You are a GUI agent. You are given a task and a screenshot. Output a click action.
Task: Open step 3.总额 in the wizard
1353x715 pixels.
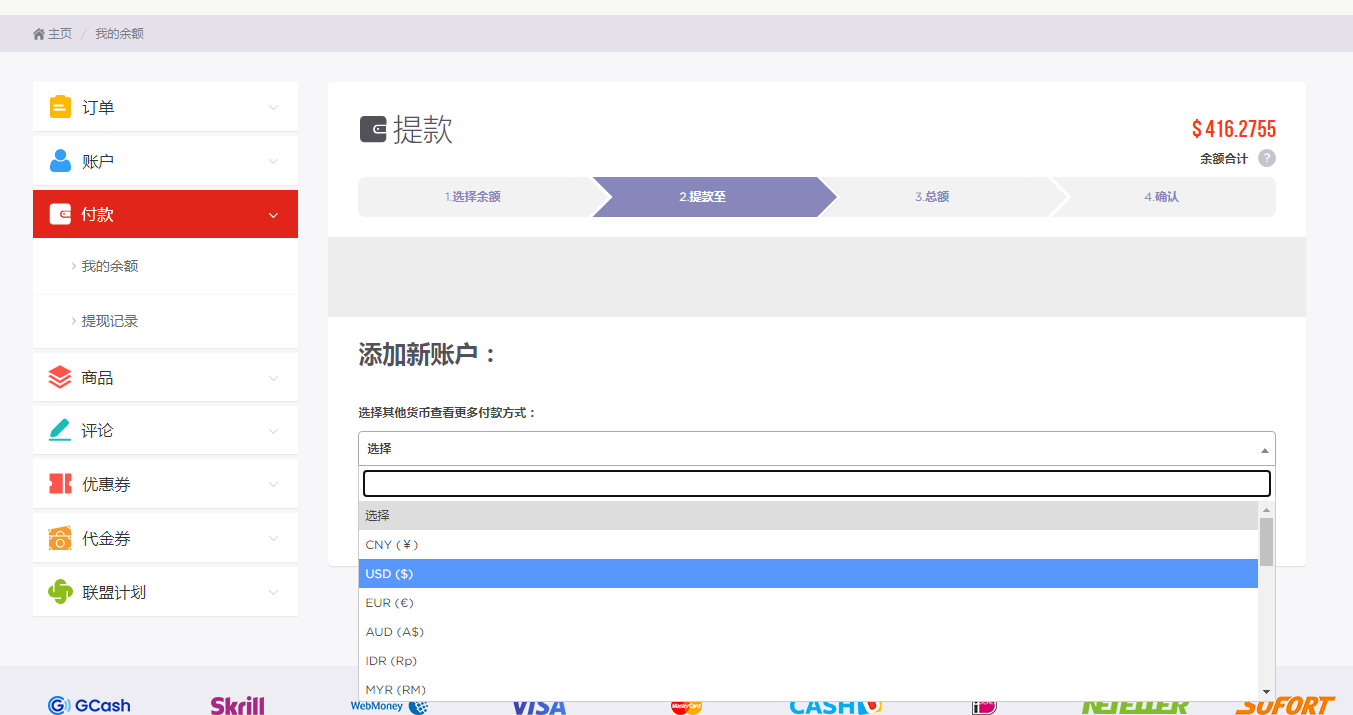click(x=932, y=197)
